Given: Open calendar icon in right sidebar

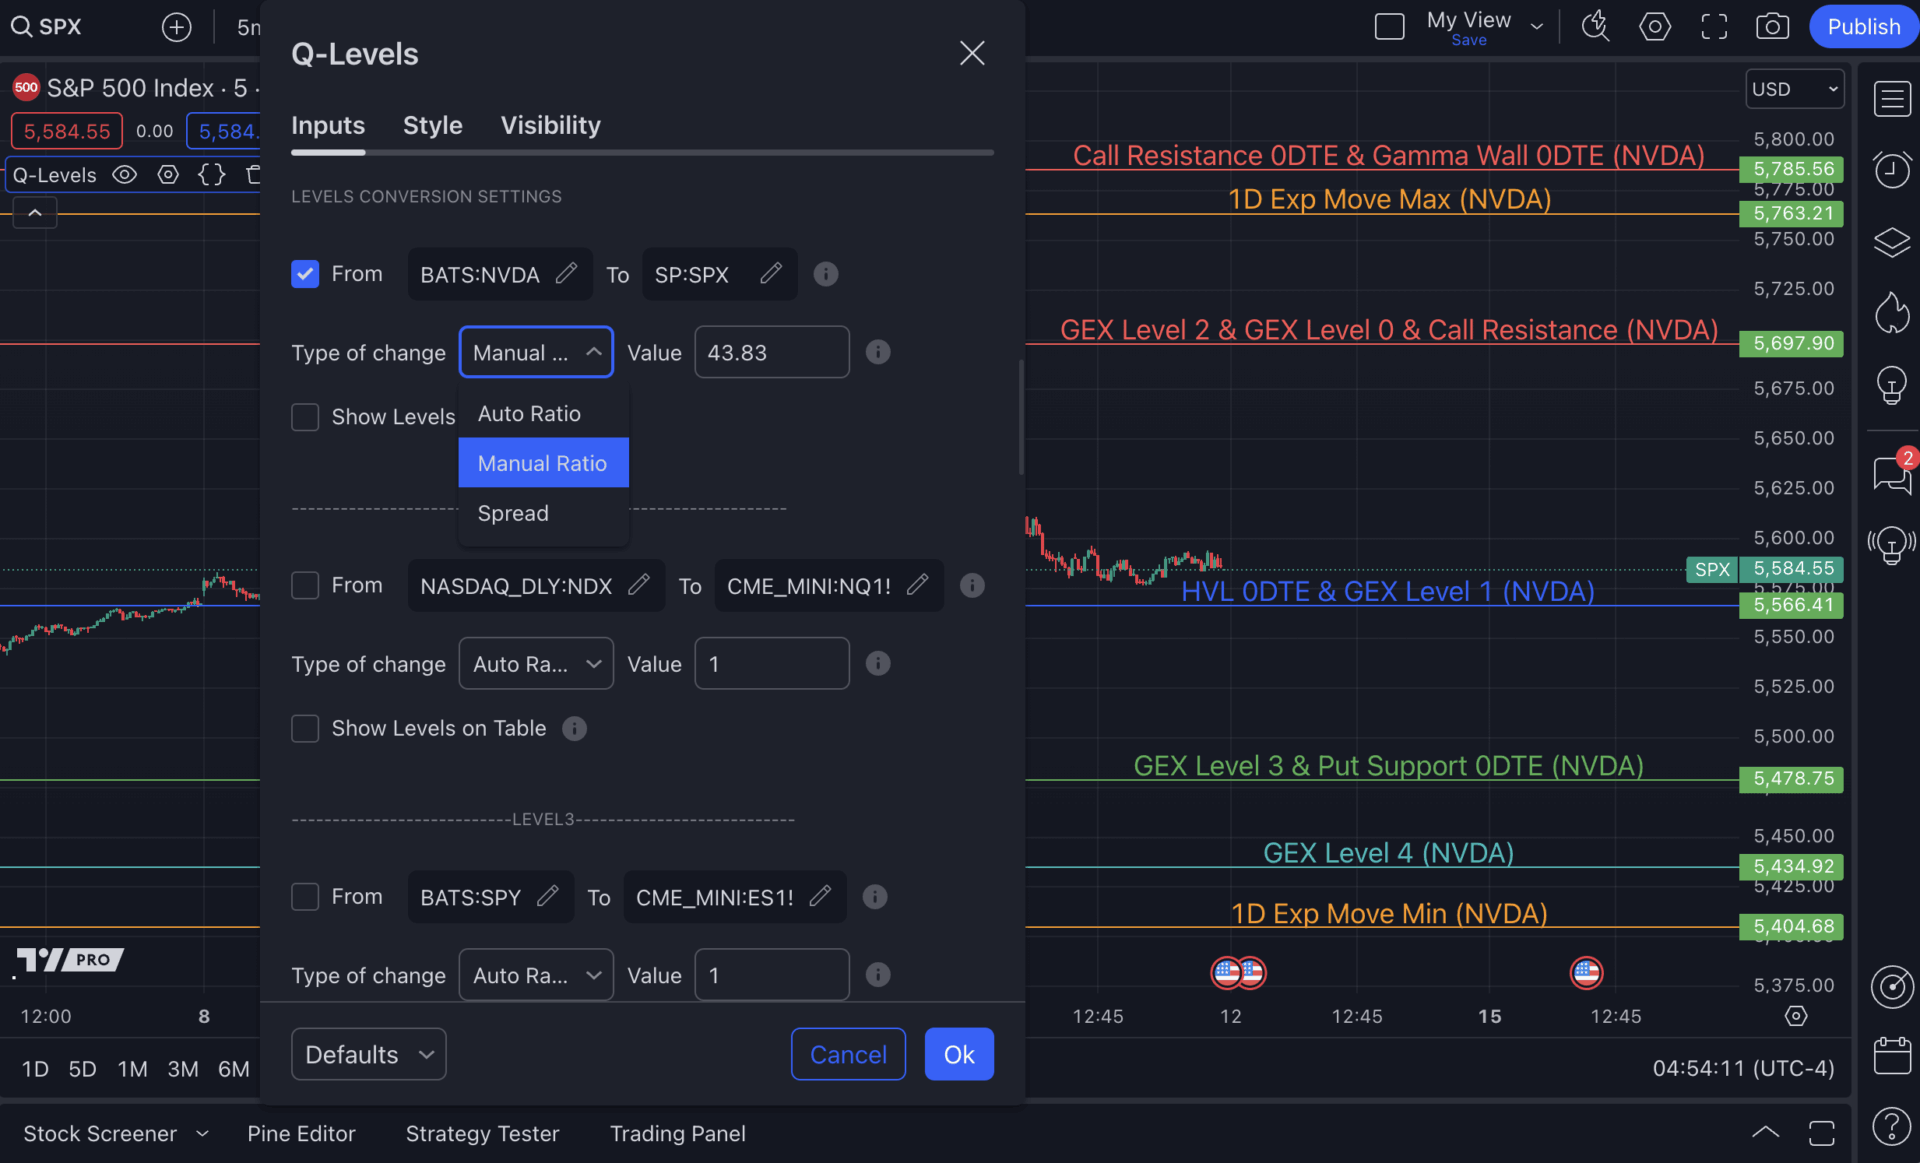Looking at the screenshot, I should 1892,1056.
